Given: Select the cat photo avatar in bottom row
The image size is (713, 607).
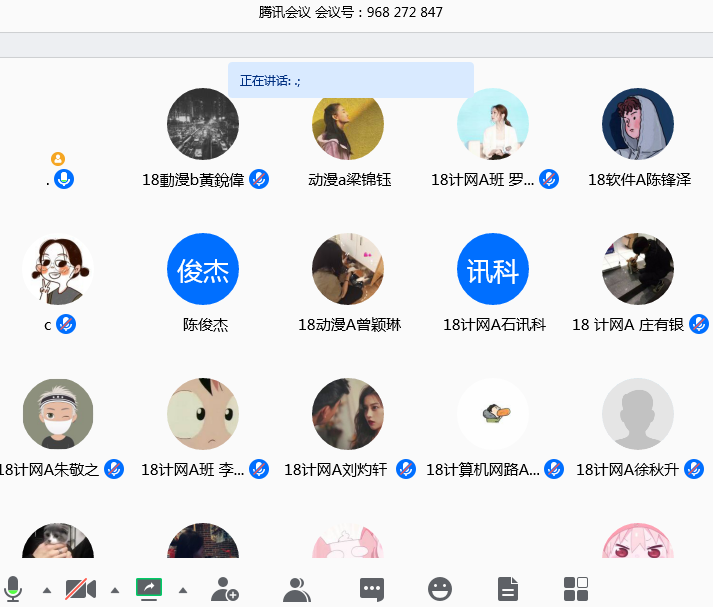Looking at the screenshot, I should click(x=58, y=541).
